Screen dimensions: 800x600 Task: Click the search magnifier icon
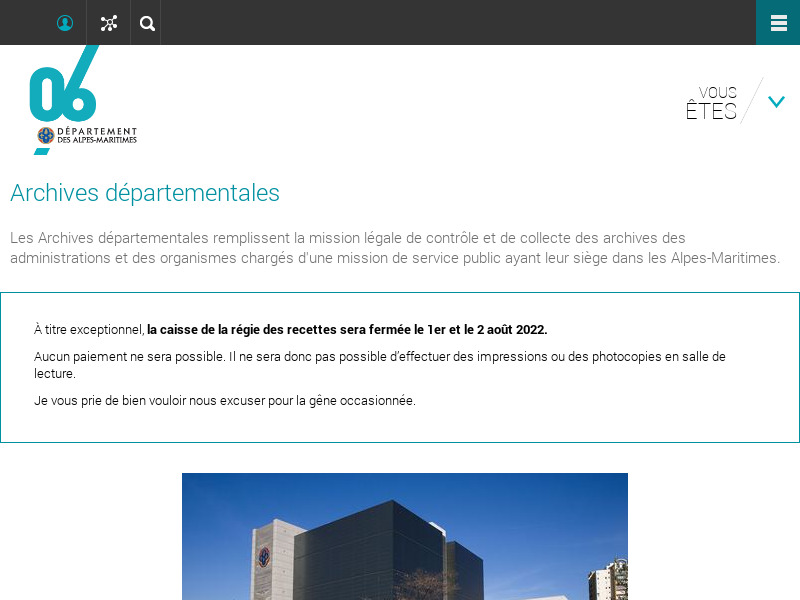click(146, 22)
